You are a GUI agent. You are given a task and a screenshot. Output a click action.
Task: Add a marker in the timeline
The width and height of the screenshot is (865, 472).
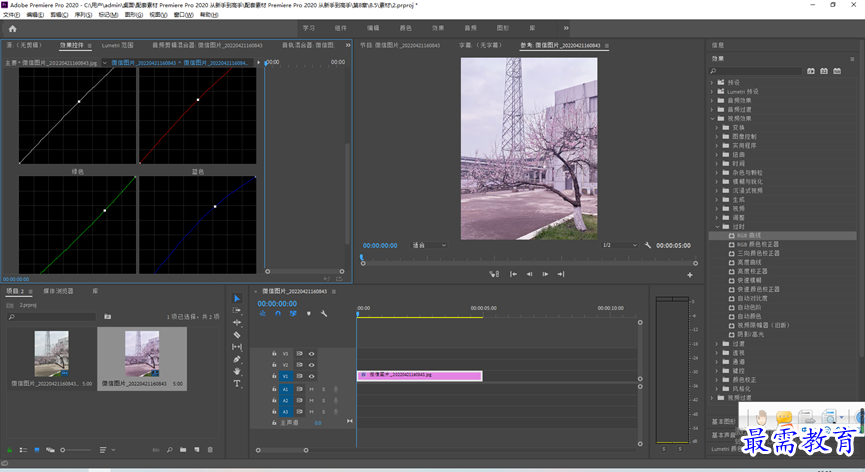308,314
